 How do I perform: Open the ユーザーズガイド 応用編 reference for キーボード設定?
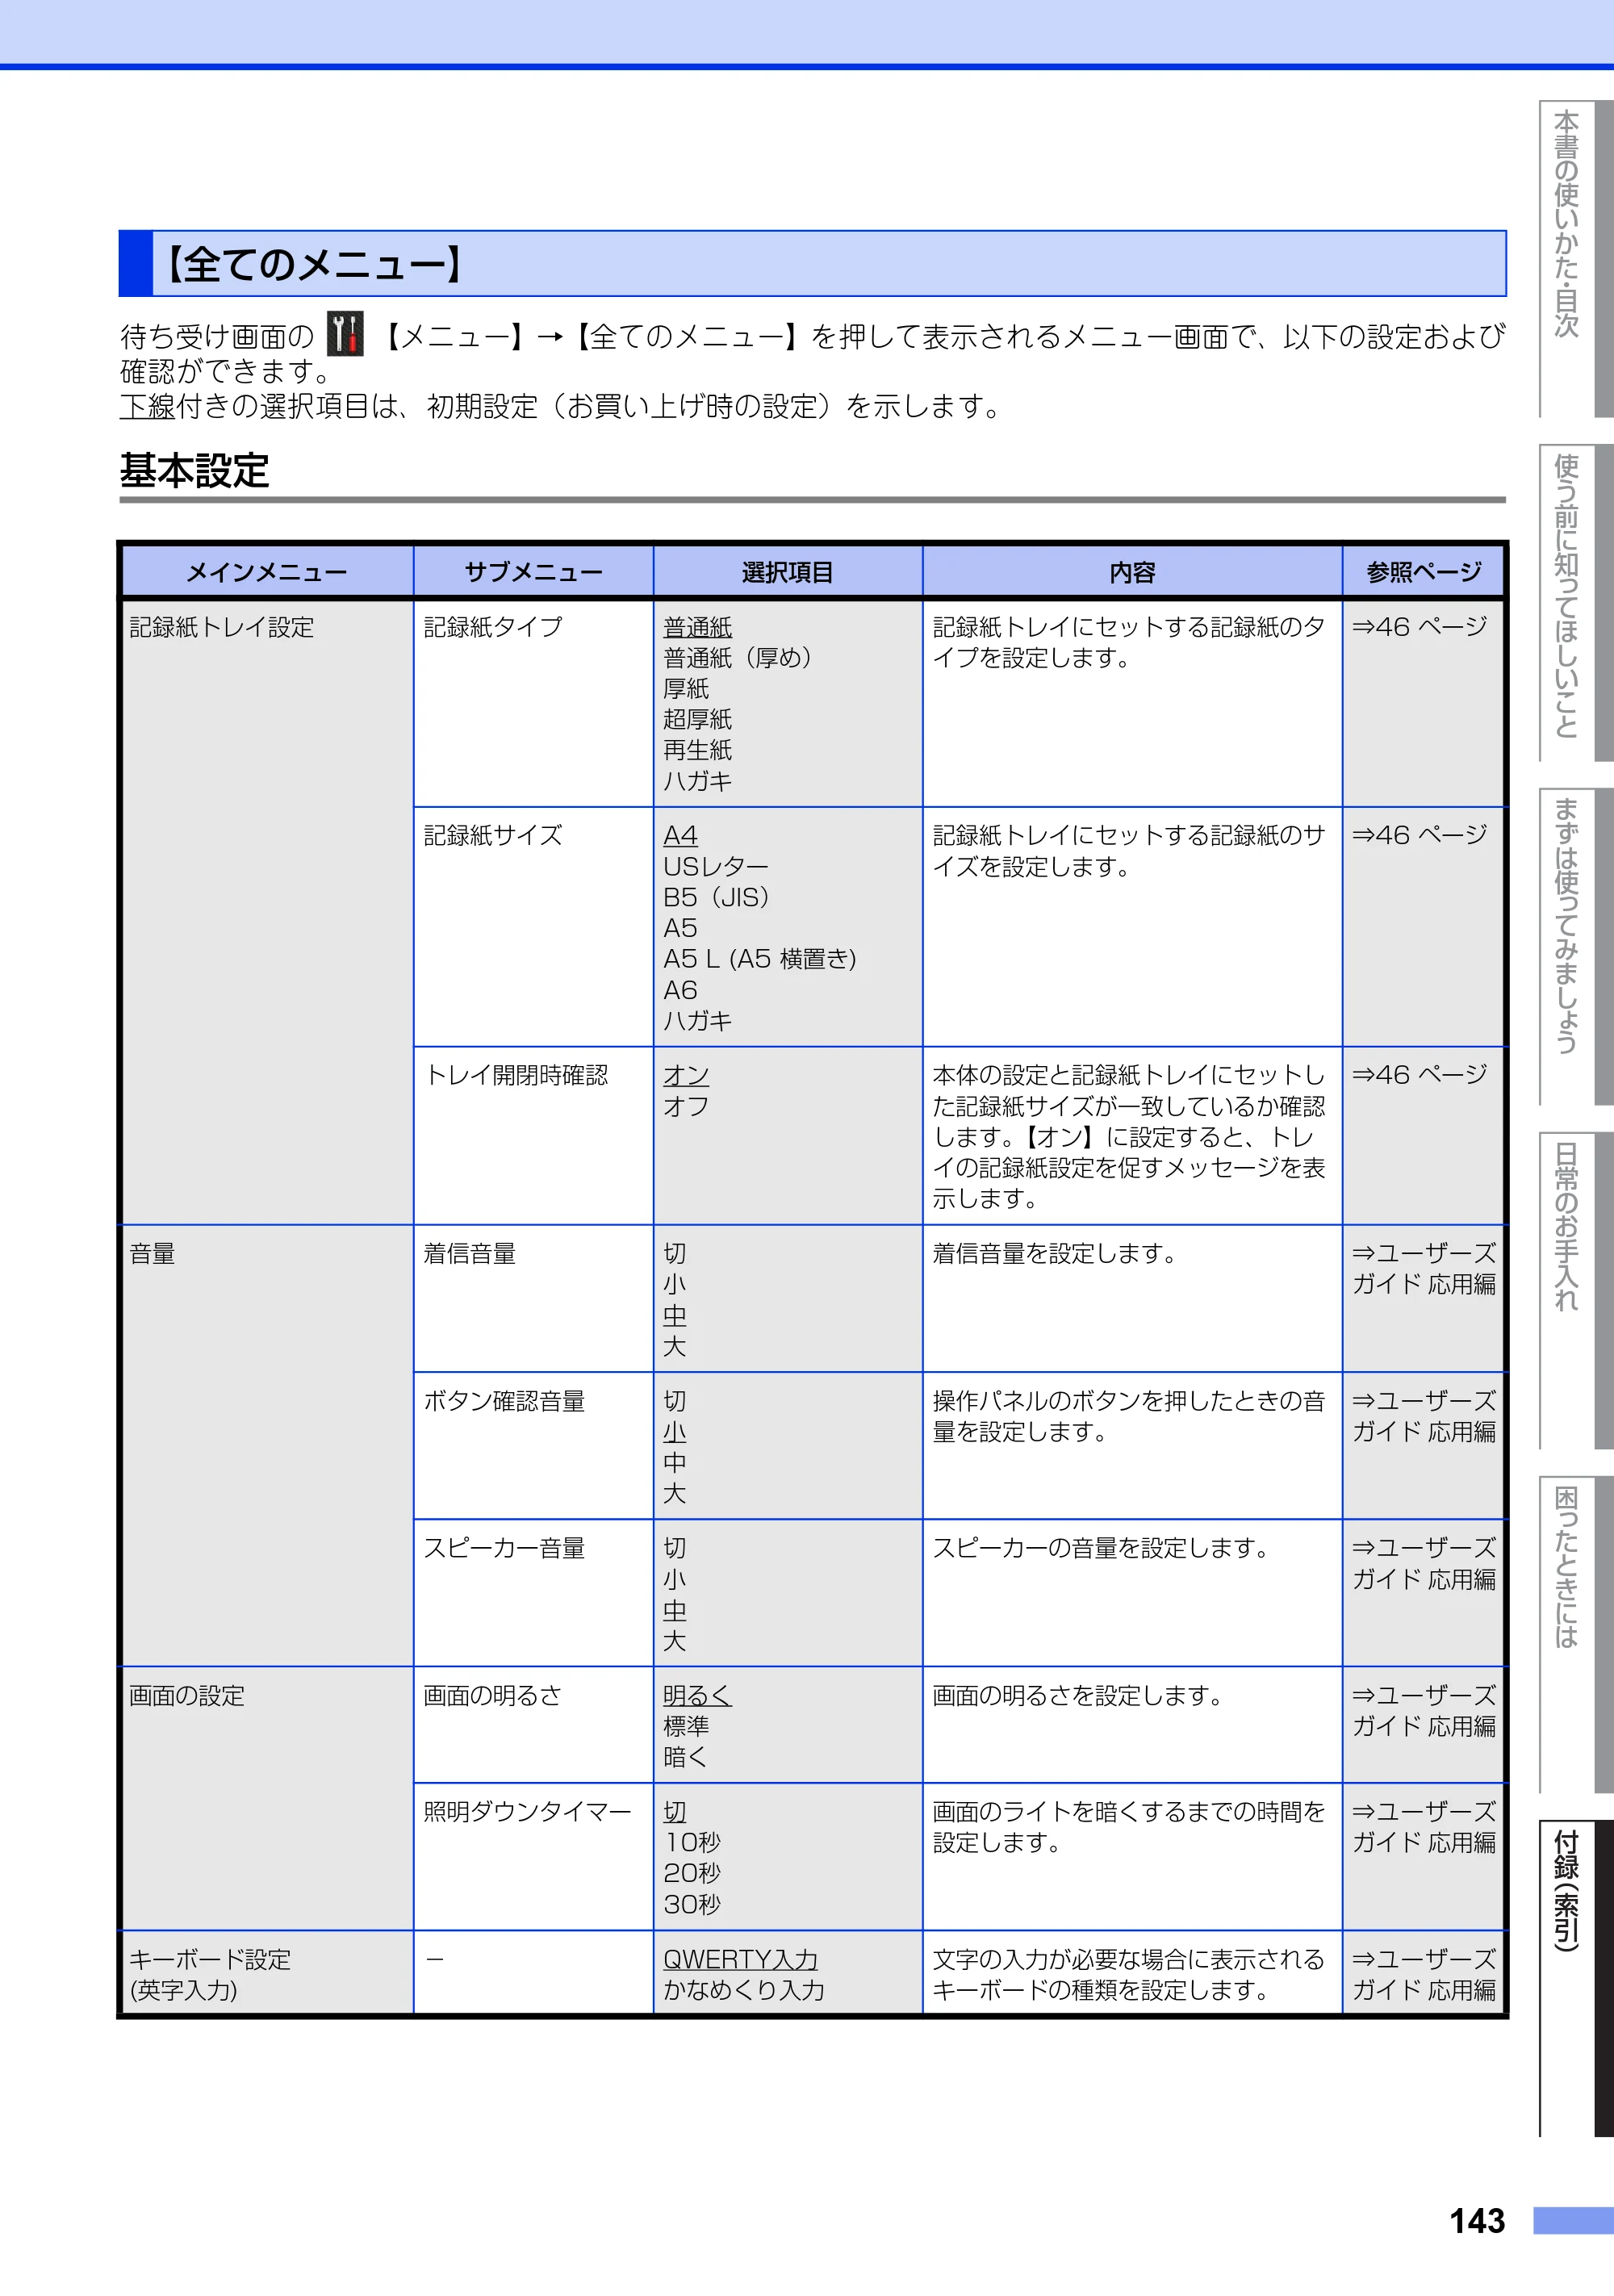(1424, 1974)
